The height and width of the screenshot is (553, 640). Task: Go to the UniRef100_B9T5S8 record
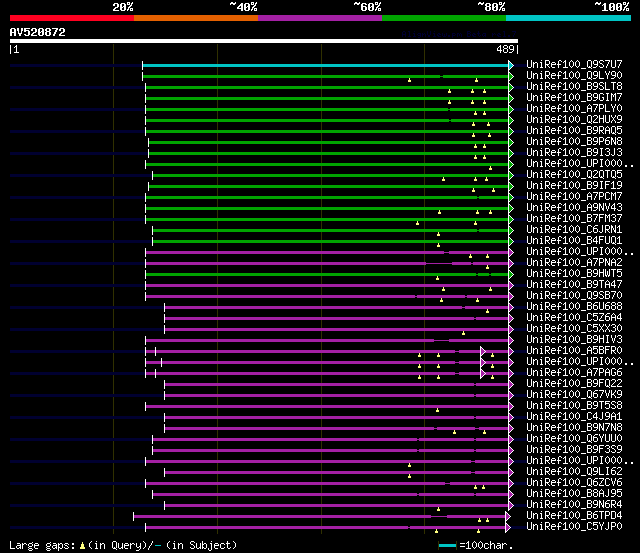point(574,406)
